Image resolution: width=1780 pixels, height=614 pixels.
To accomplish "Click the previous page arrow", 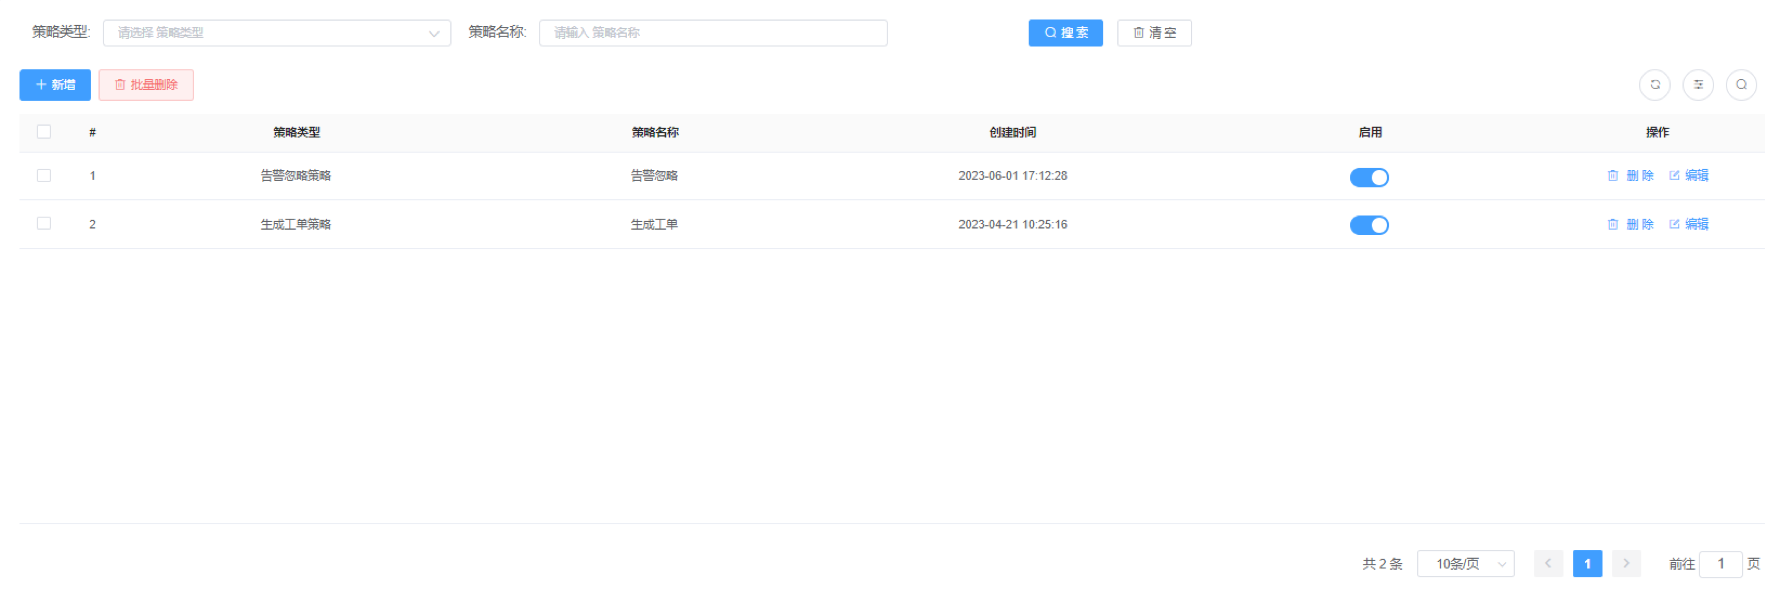I will 1548,564.
